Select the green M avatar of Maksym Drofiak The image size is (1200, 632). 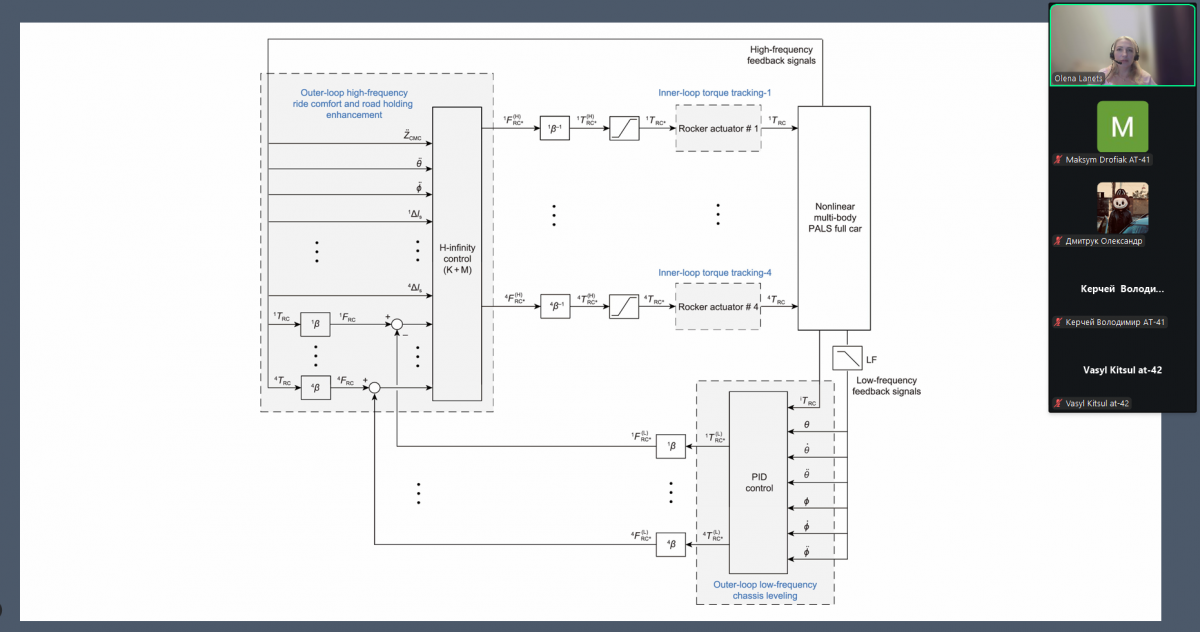click(x=1122, y=126)
